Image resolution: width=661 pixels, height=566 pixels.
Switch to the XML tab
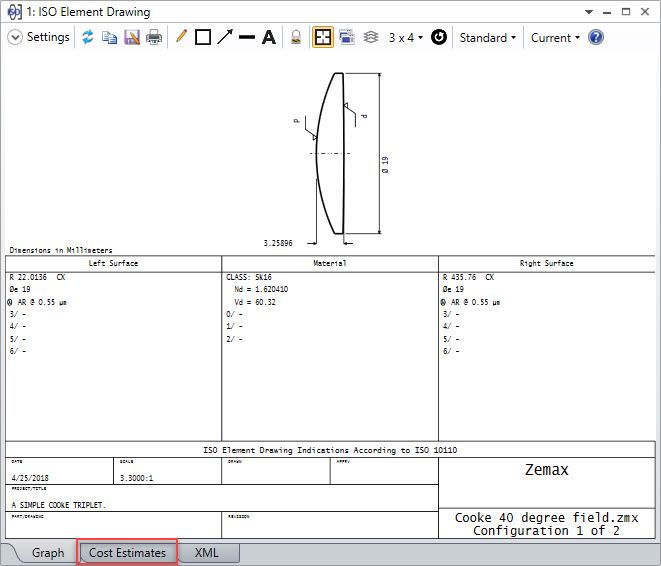(x=207, y=552)
